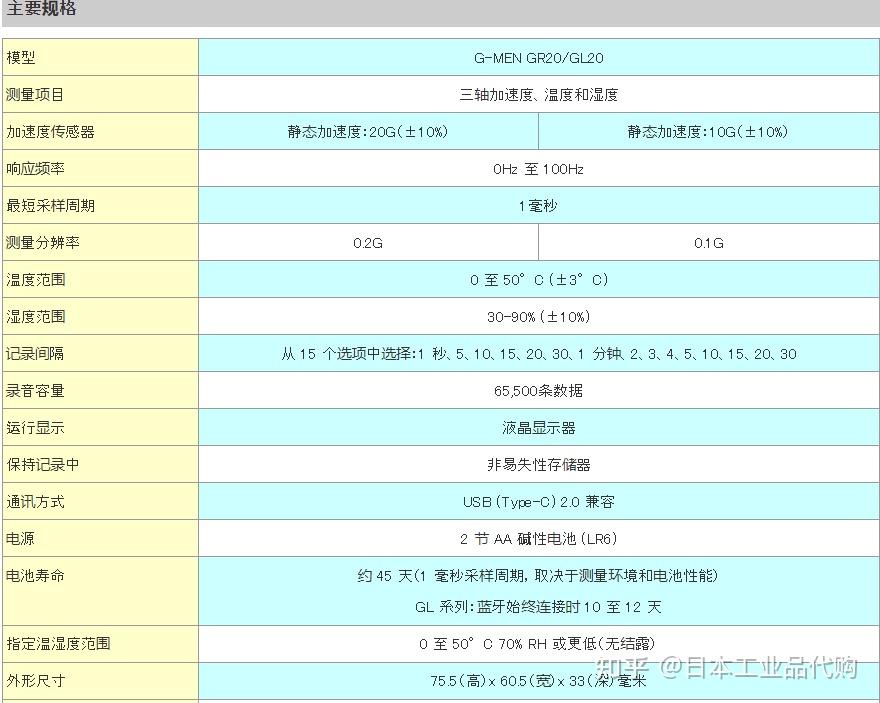The width and height of the screenshot is (880, 703).
Task: Select the 温度范围 row label
Action: 100,279
